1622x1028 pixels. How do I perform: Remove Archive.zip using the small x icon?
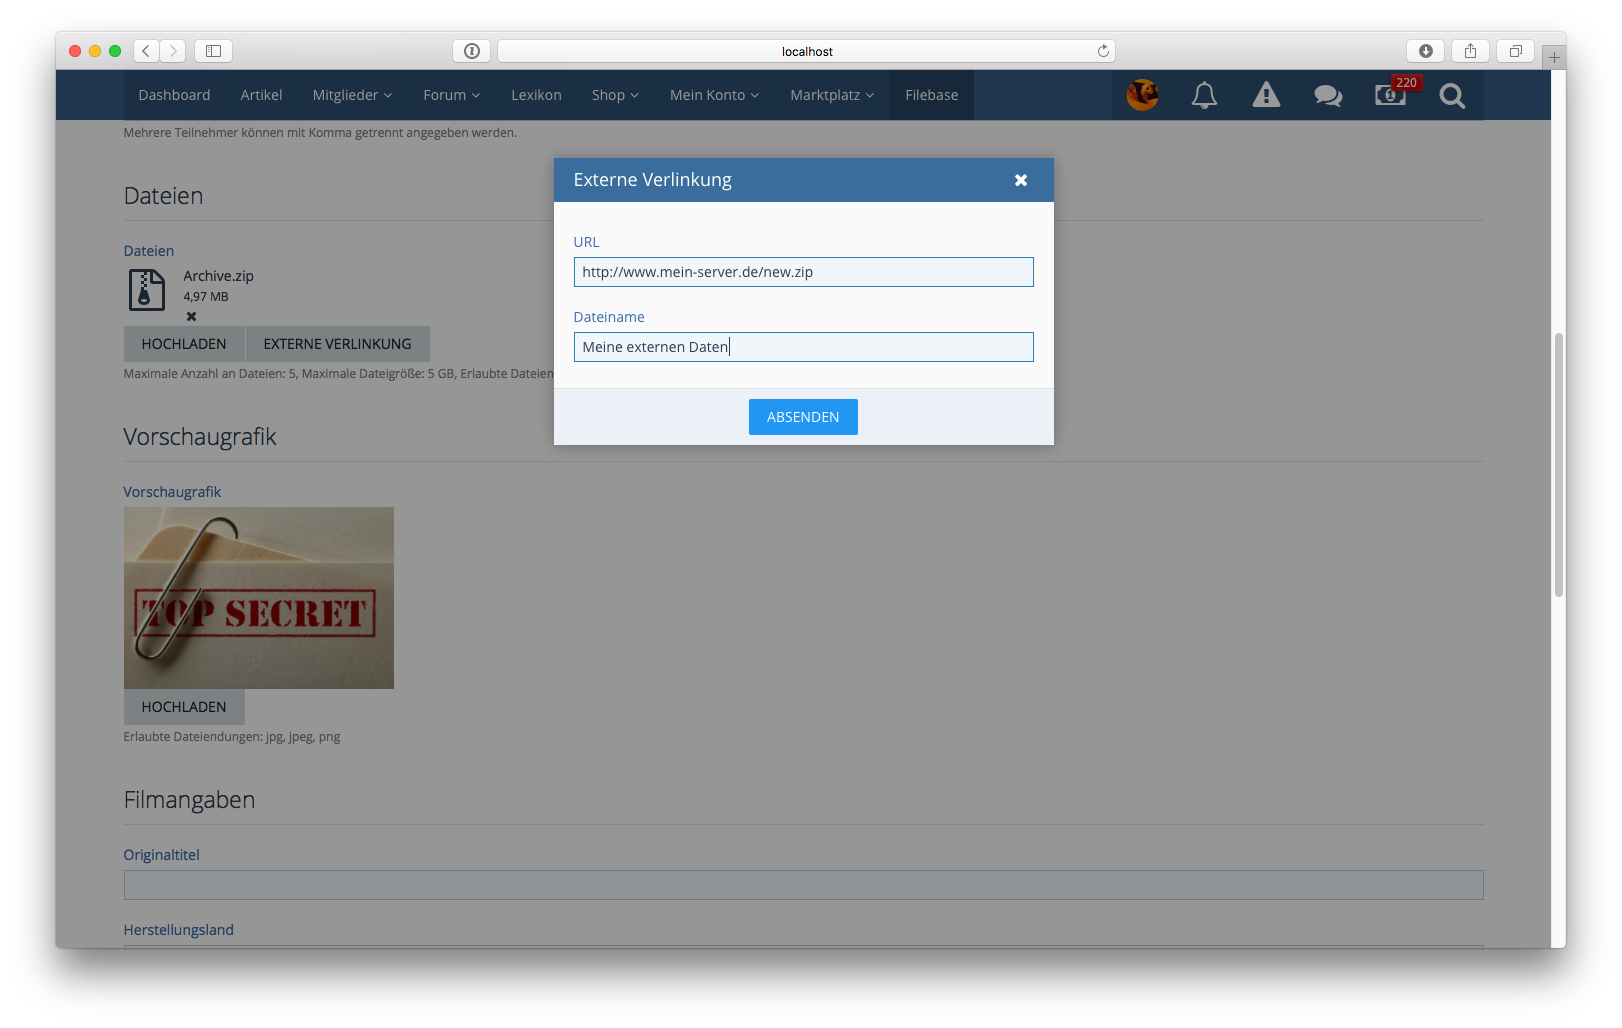point(191,317)
